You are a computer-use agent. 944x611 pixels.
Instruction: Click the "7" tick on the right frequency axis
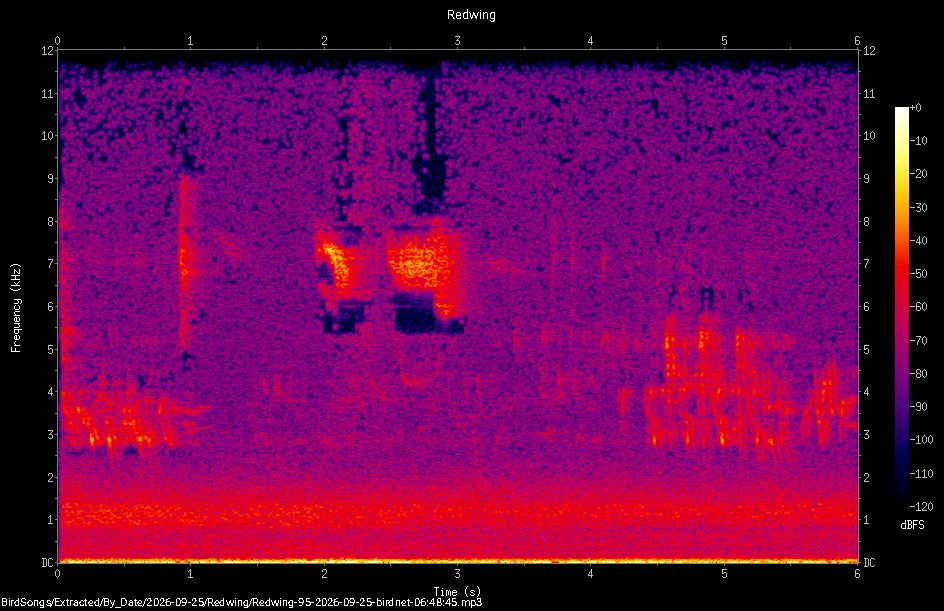pyautogui.click(x=866, y=264)
